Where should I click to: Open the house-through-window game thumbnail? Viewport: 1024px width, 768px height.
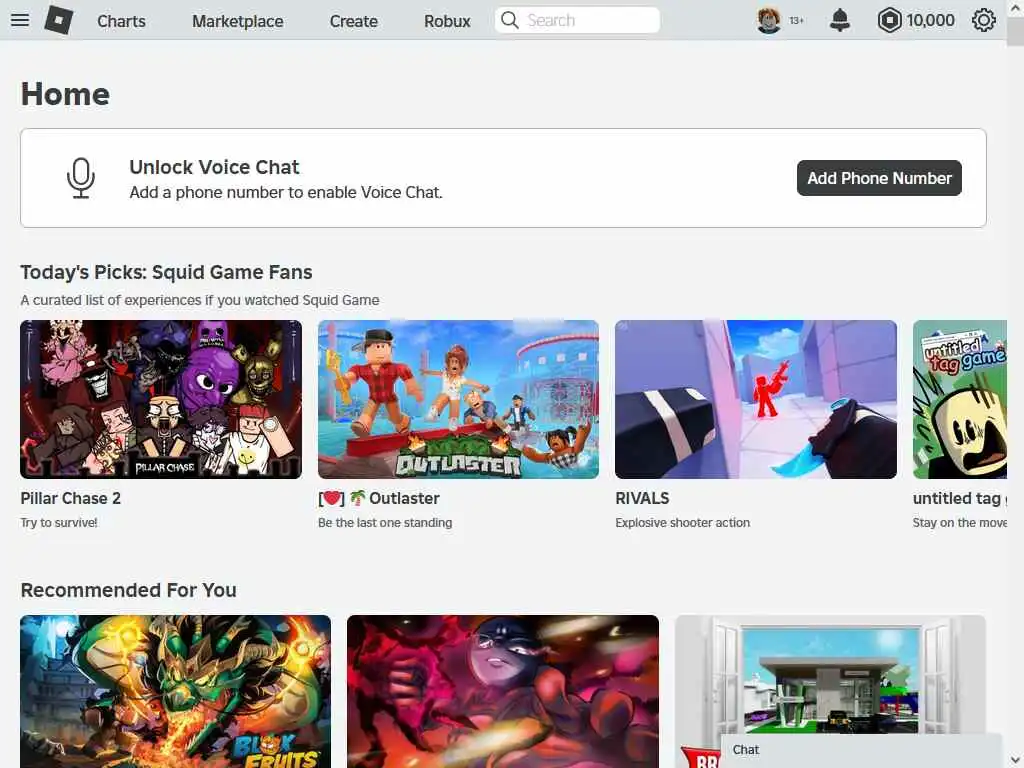click(x=830, y=673)
